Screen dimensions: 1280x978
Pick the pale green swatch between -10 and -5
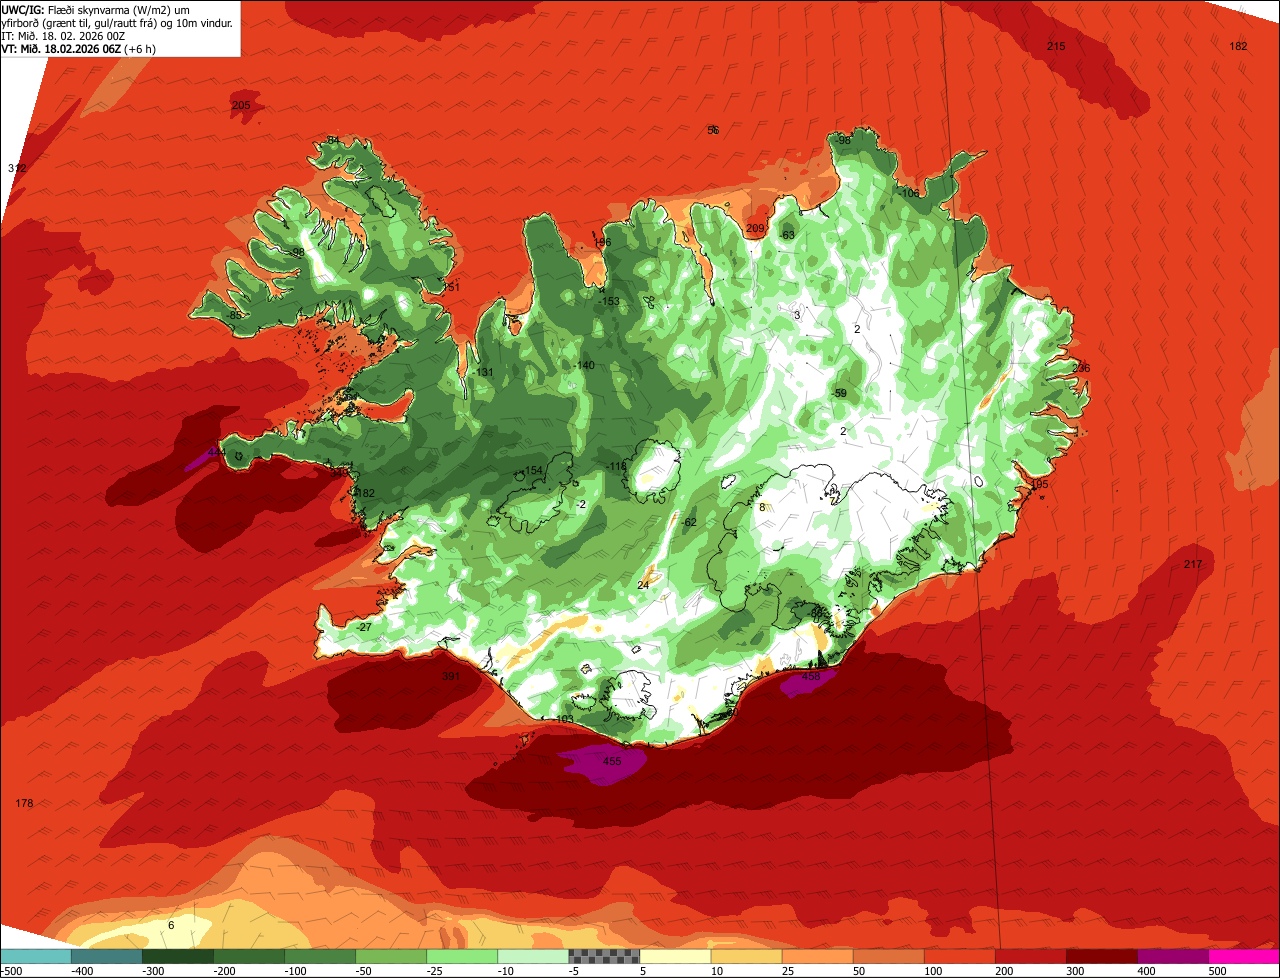[x=532, y=956]
